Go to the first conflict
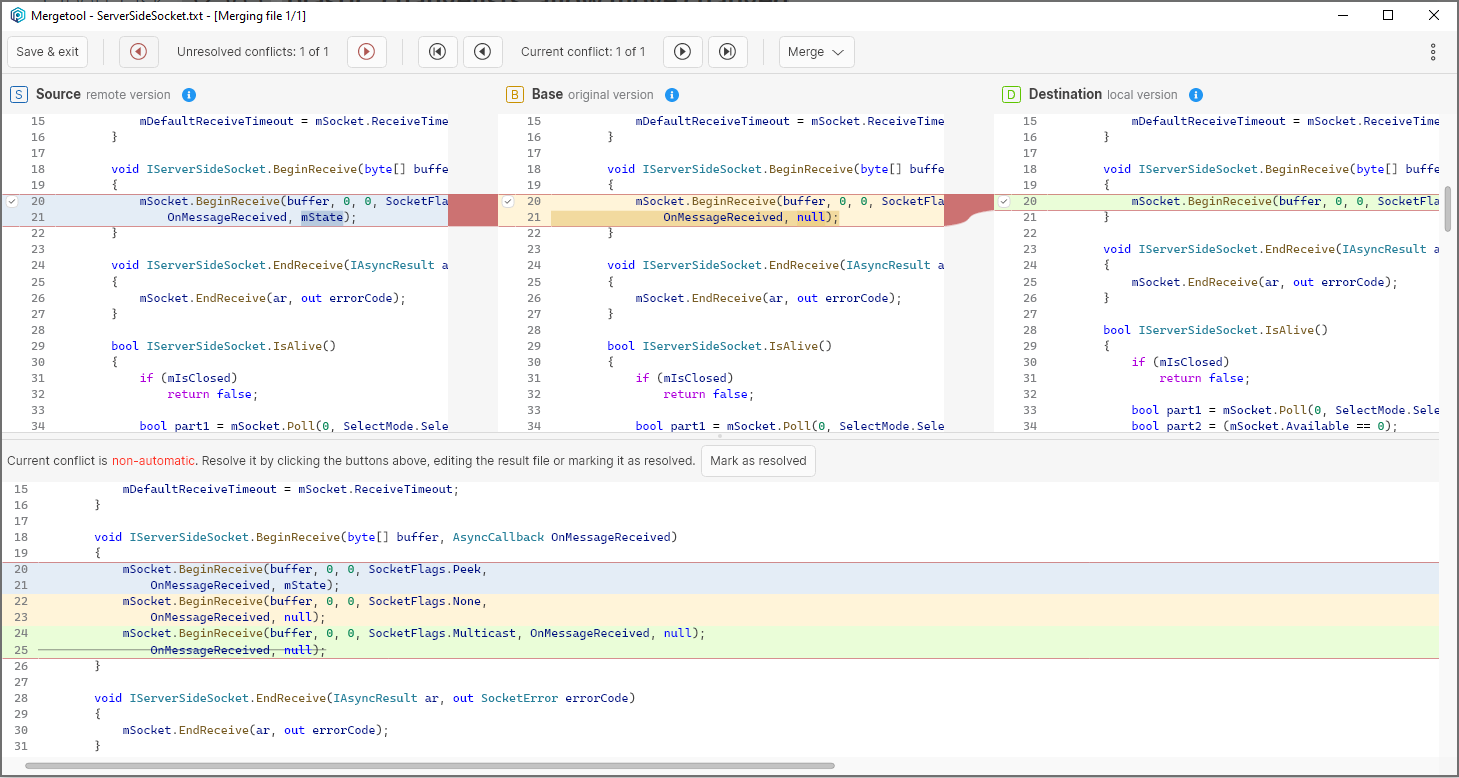Screen dimensions: 1459x778 click(437, 51)
